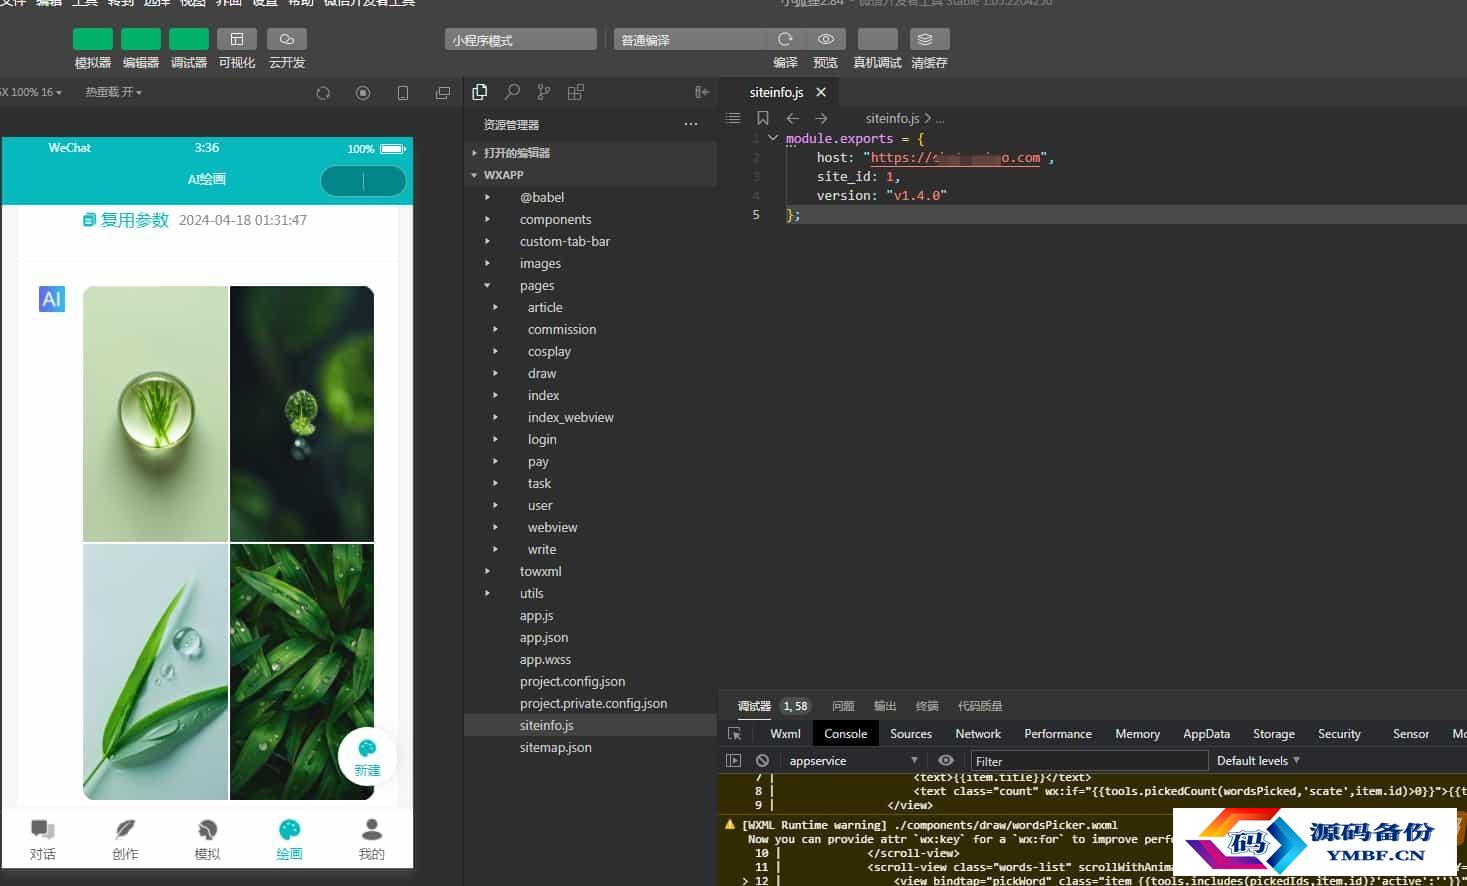Tap the 复用参数 link in simulator
Image resolution: width=1467 pixels, height=886 pixels.
[x=126, y=220]
